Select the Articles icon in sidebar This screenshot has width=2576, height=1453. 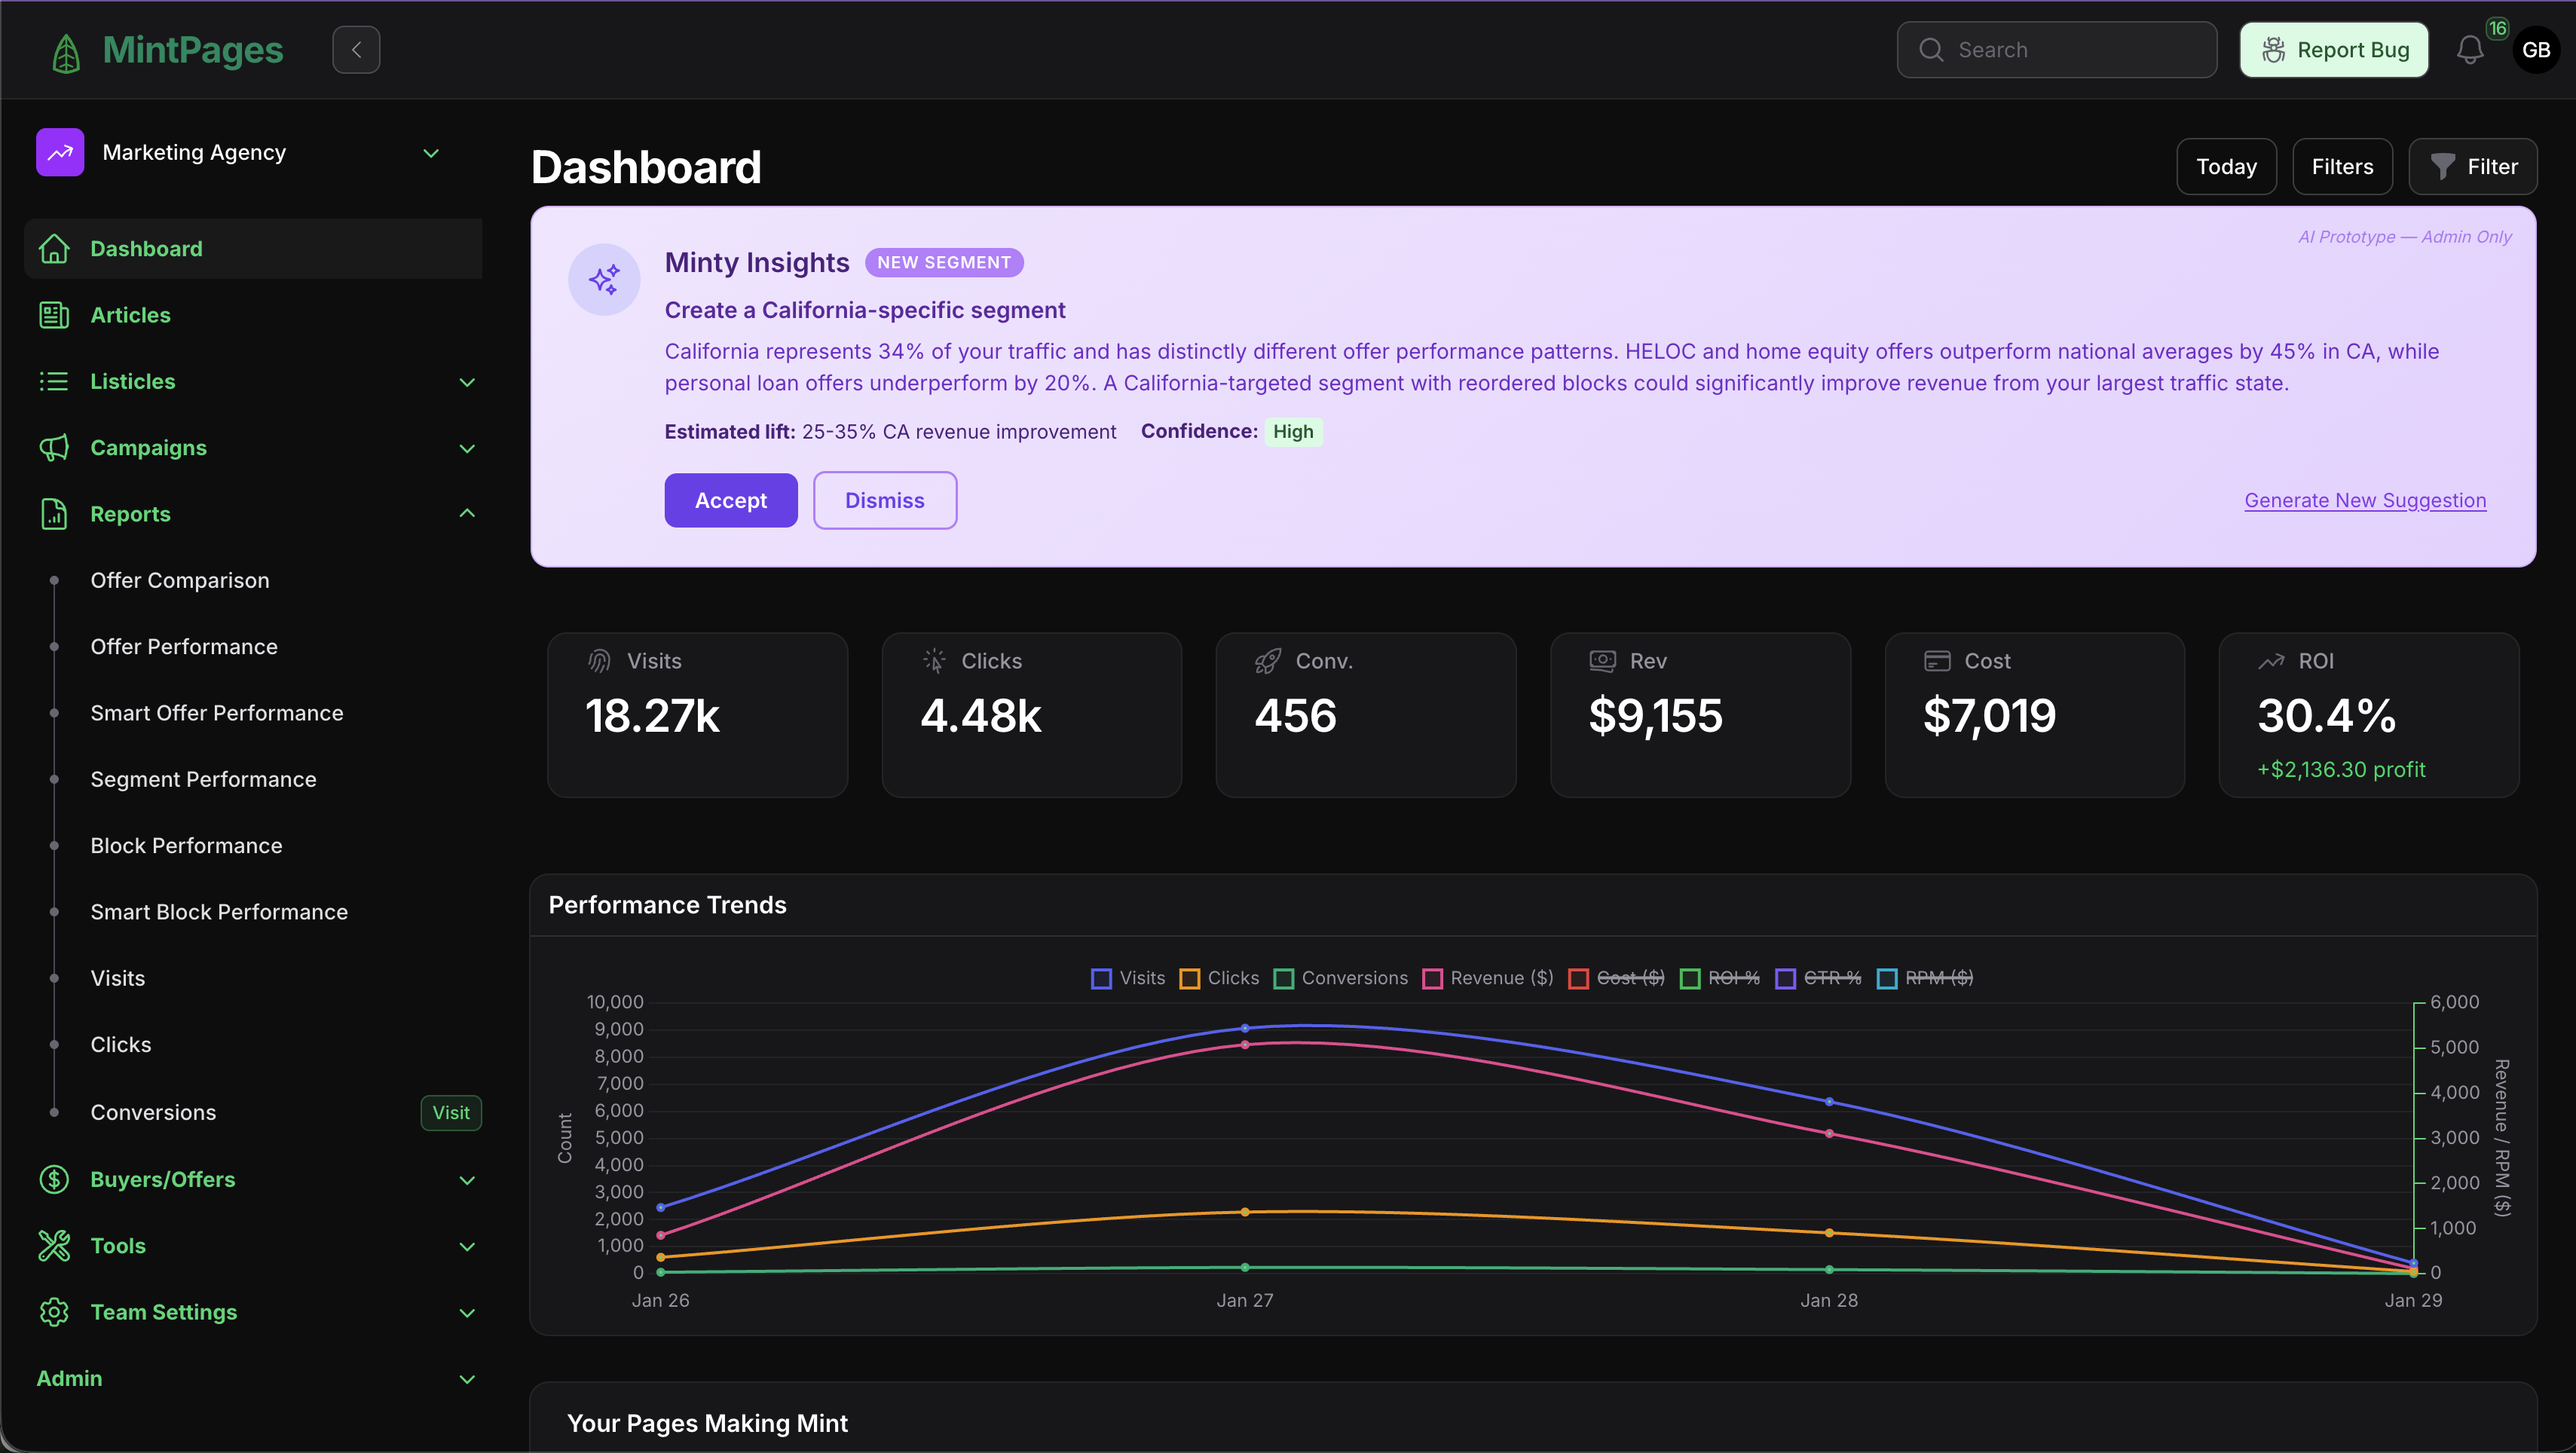point(54,314)
